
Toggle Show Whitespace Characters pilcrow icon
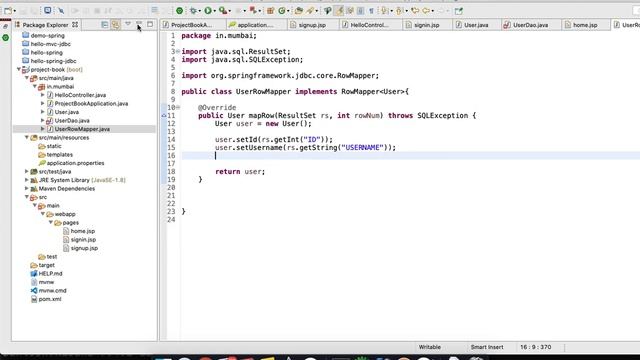pyautogui.click(x=371, y=11)
